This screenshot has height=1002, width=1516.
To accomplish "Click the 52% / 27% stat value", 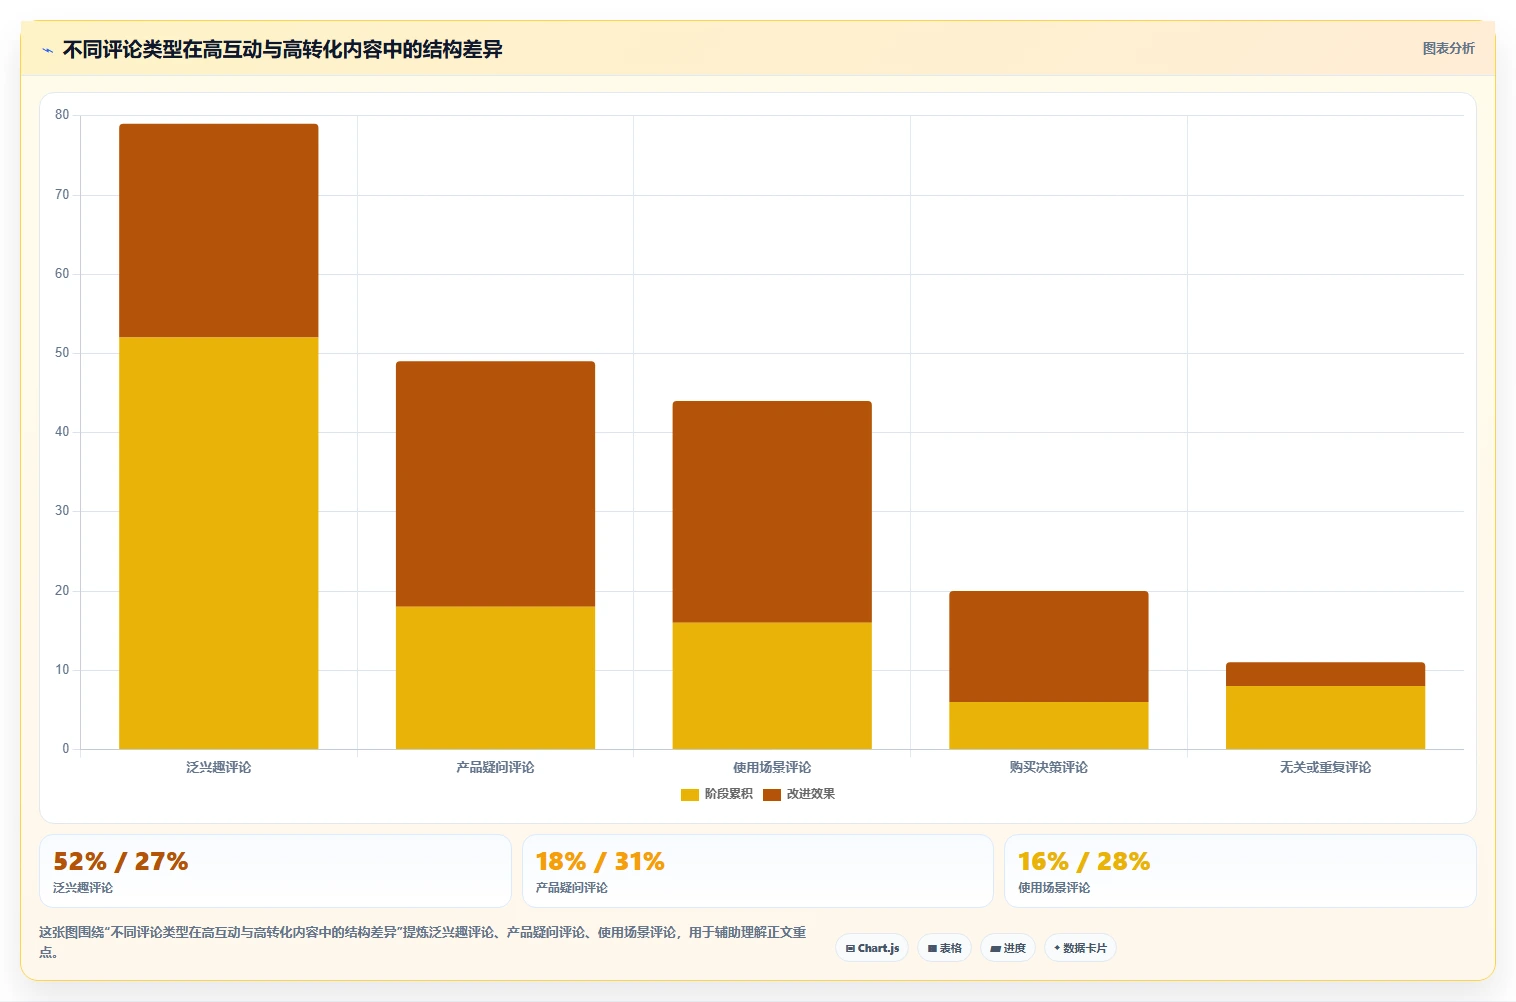I will click(120, 861).
